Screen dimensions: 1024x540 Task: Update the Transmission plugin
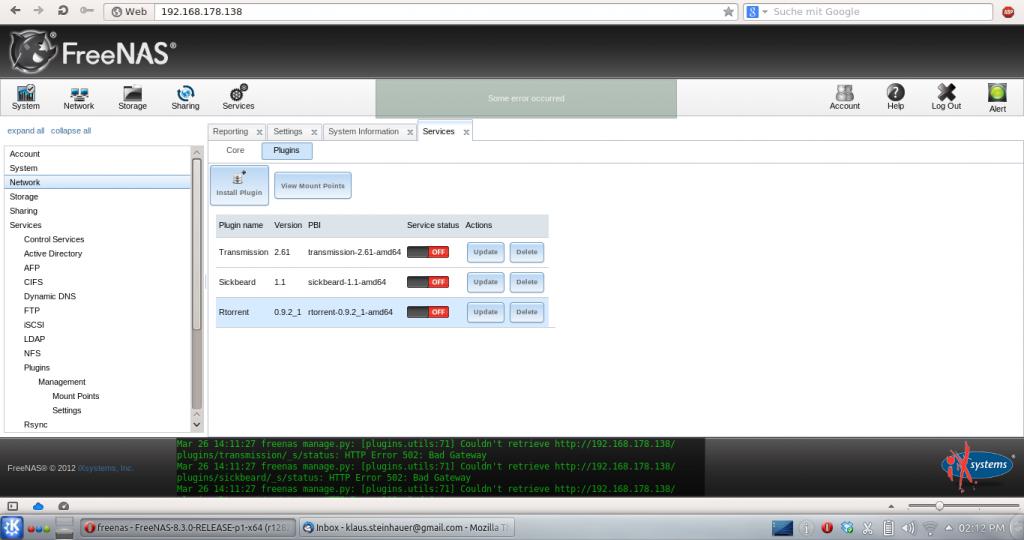coord(485,252)
